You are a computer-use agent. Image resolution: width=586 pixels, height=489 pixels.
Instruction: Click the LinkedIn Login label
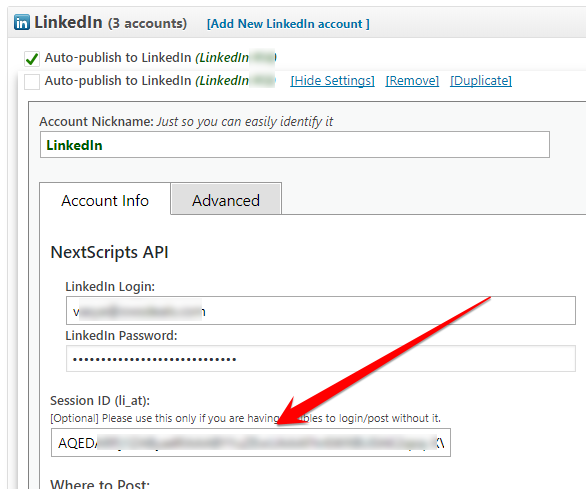point(110,286)
